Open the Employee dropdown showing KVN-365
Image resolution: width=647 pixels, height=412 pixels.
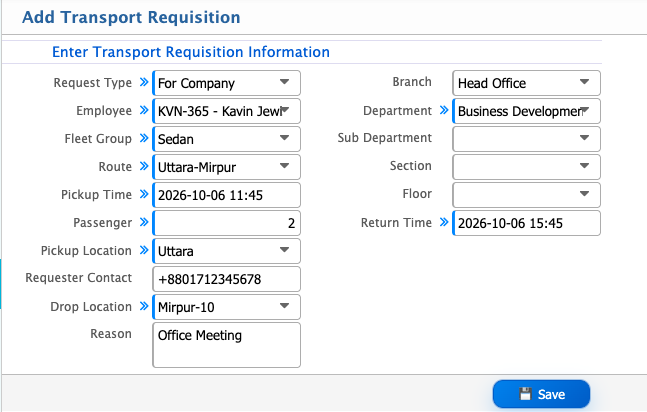click(227, 111)
